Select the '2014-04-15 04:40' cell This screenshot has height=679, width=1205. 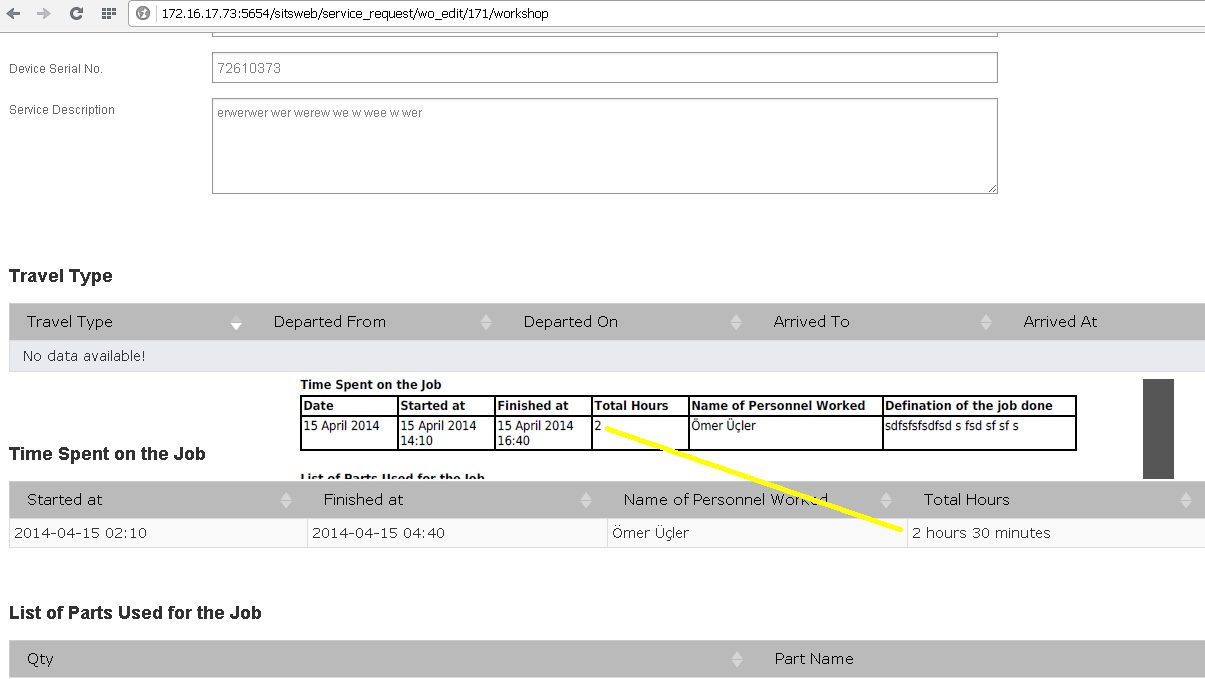pos(457,533)
